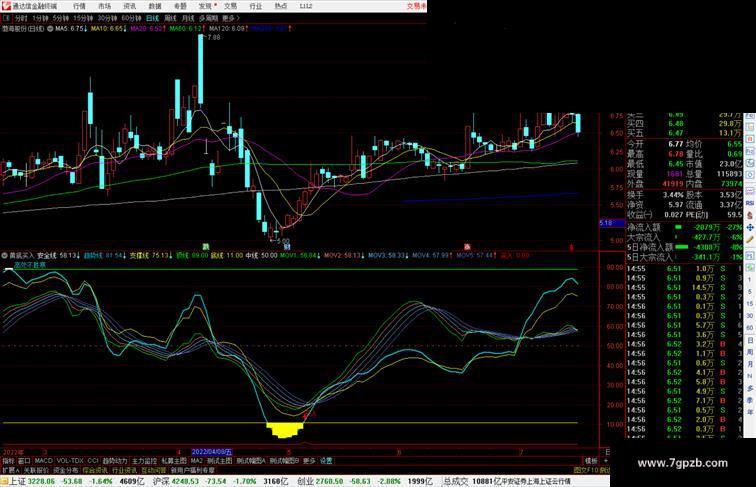Screen dimensions: 756x487
Task: Click the small box icon left of 分时
Action: point(6,18)
